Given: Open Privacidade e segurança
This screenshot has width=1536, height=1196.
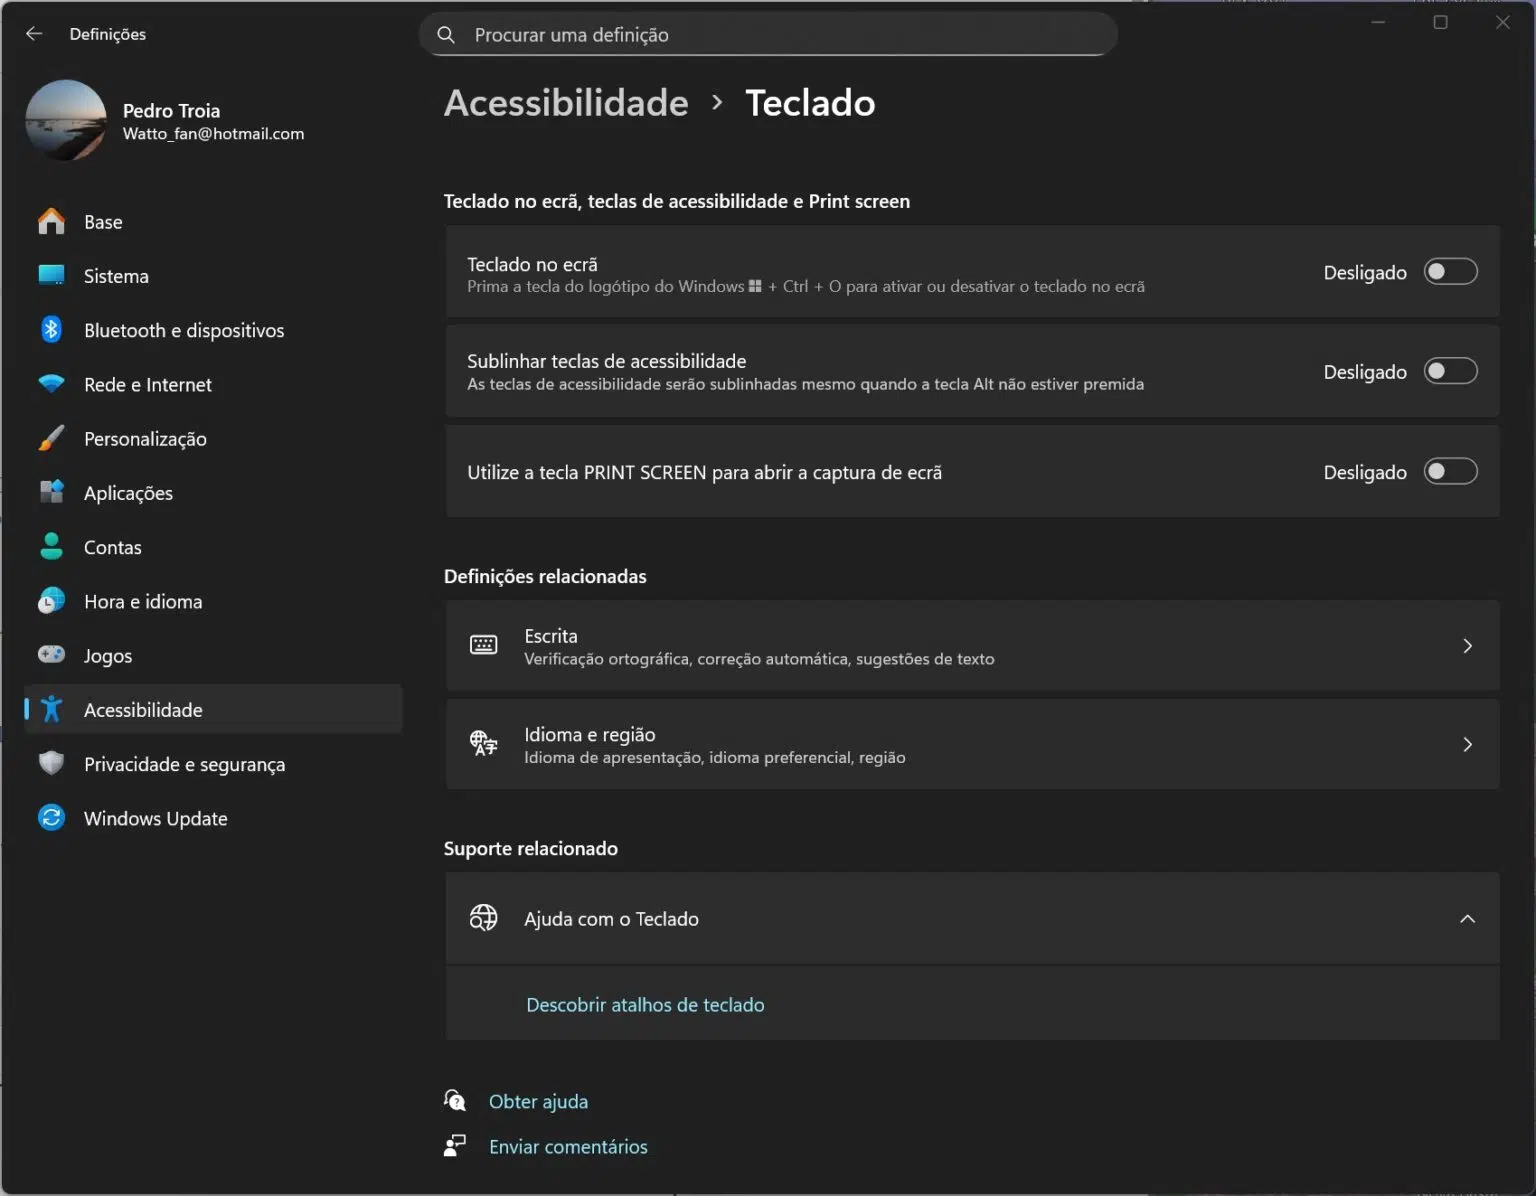Looking at the screenshot, I should (x=213, y=764).
